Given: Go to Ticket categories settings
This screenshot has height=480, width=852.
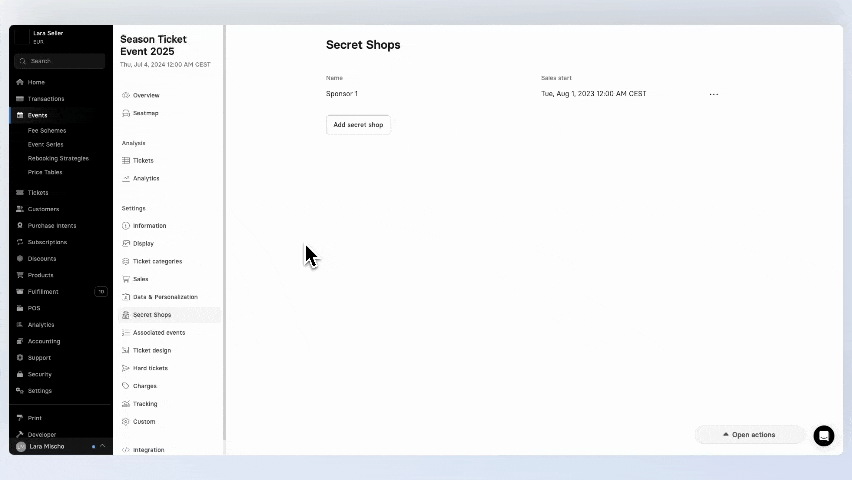Looking at the screenshot, I should 157,261.
